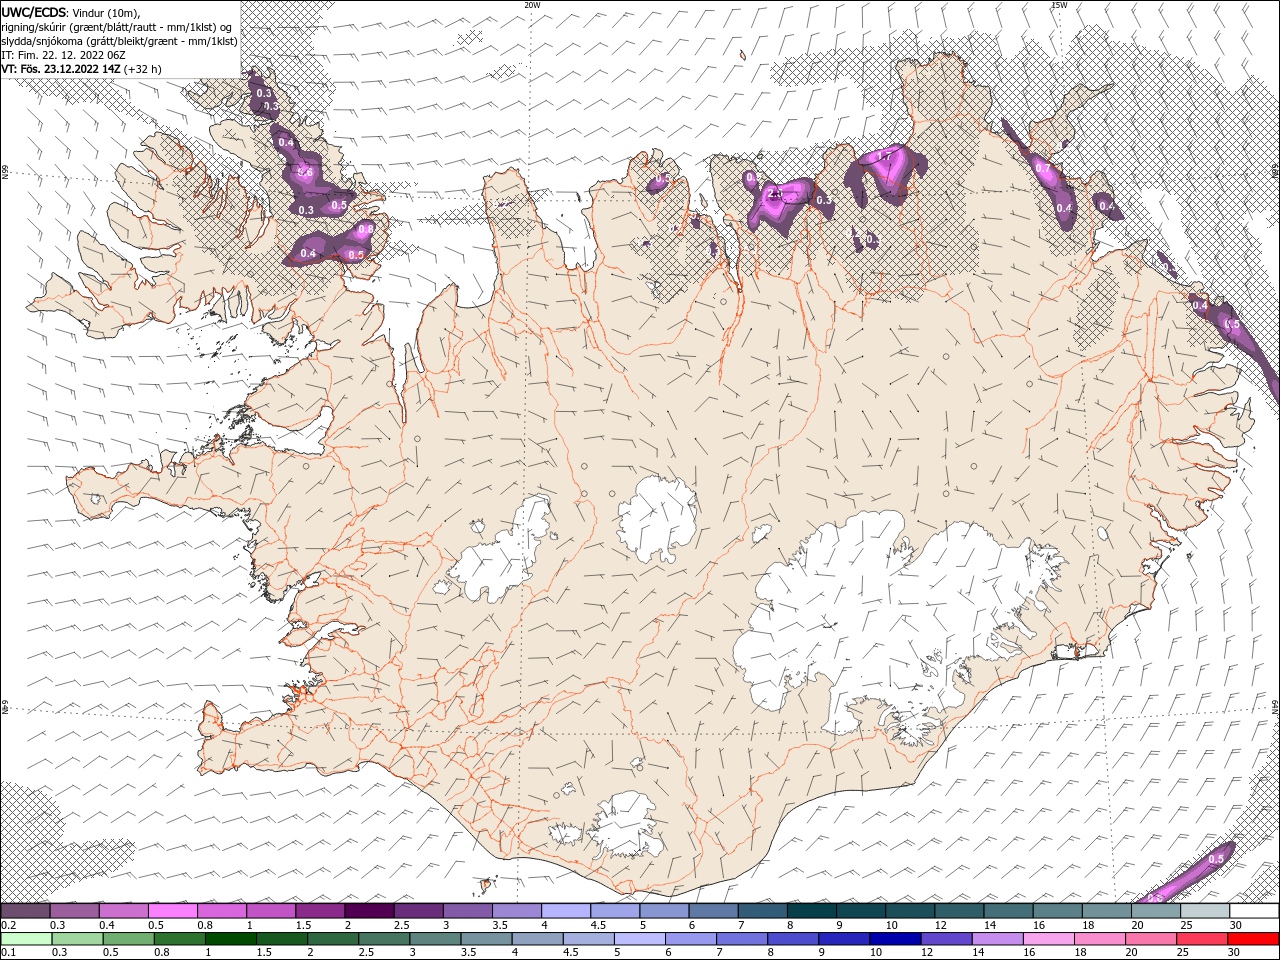Click the lower legend's grey-blue 3.5 swatch

point(485,939)
